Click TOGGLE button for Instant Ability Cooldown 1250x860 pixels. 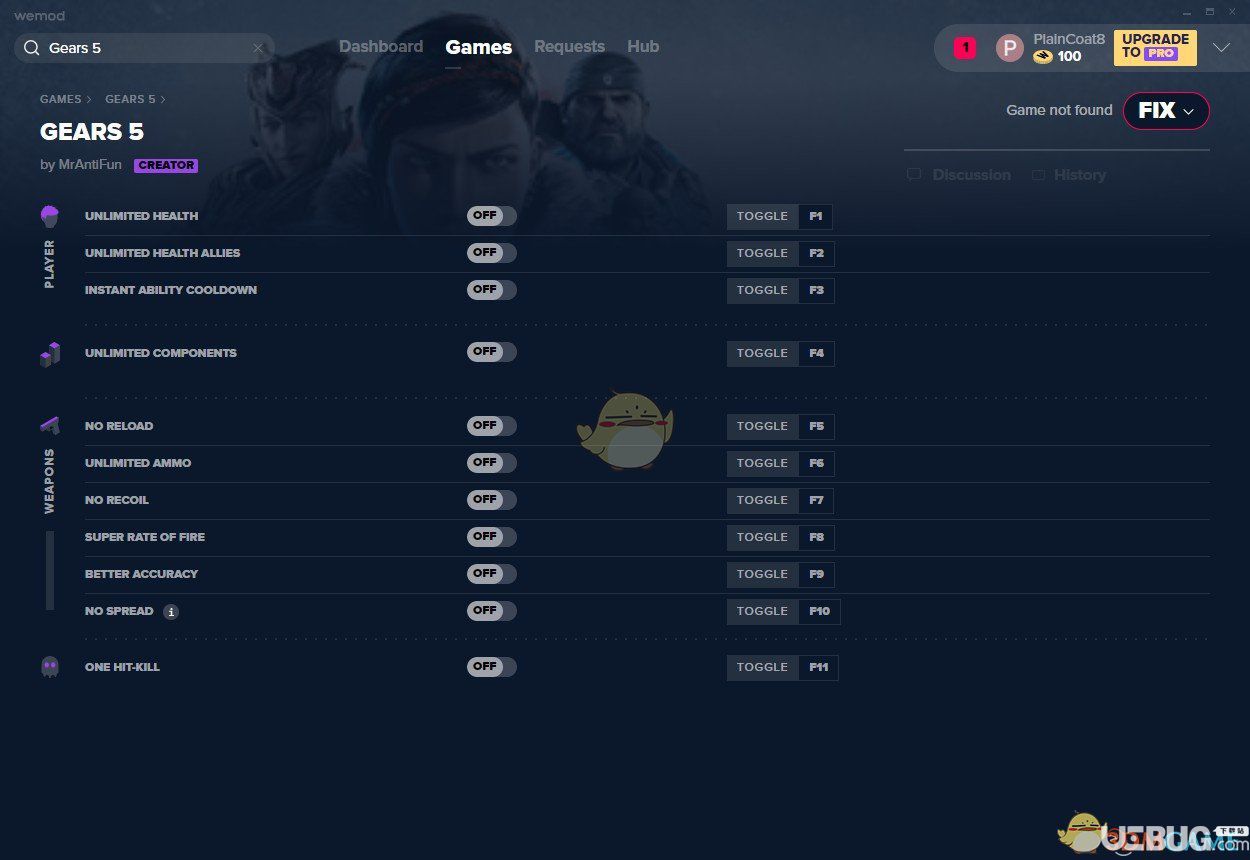pos(763,290)
